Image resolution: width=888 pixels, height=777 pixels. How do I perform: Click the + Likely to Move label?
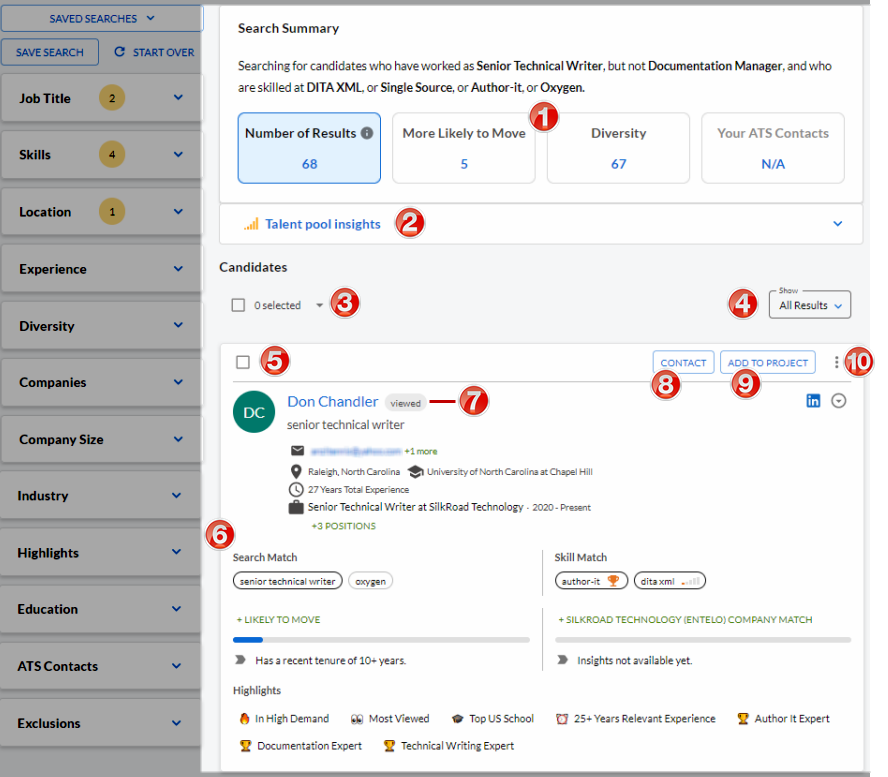click(x=278, y=620)
